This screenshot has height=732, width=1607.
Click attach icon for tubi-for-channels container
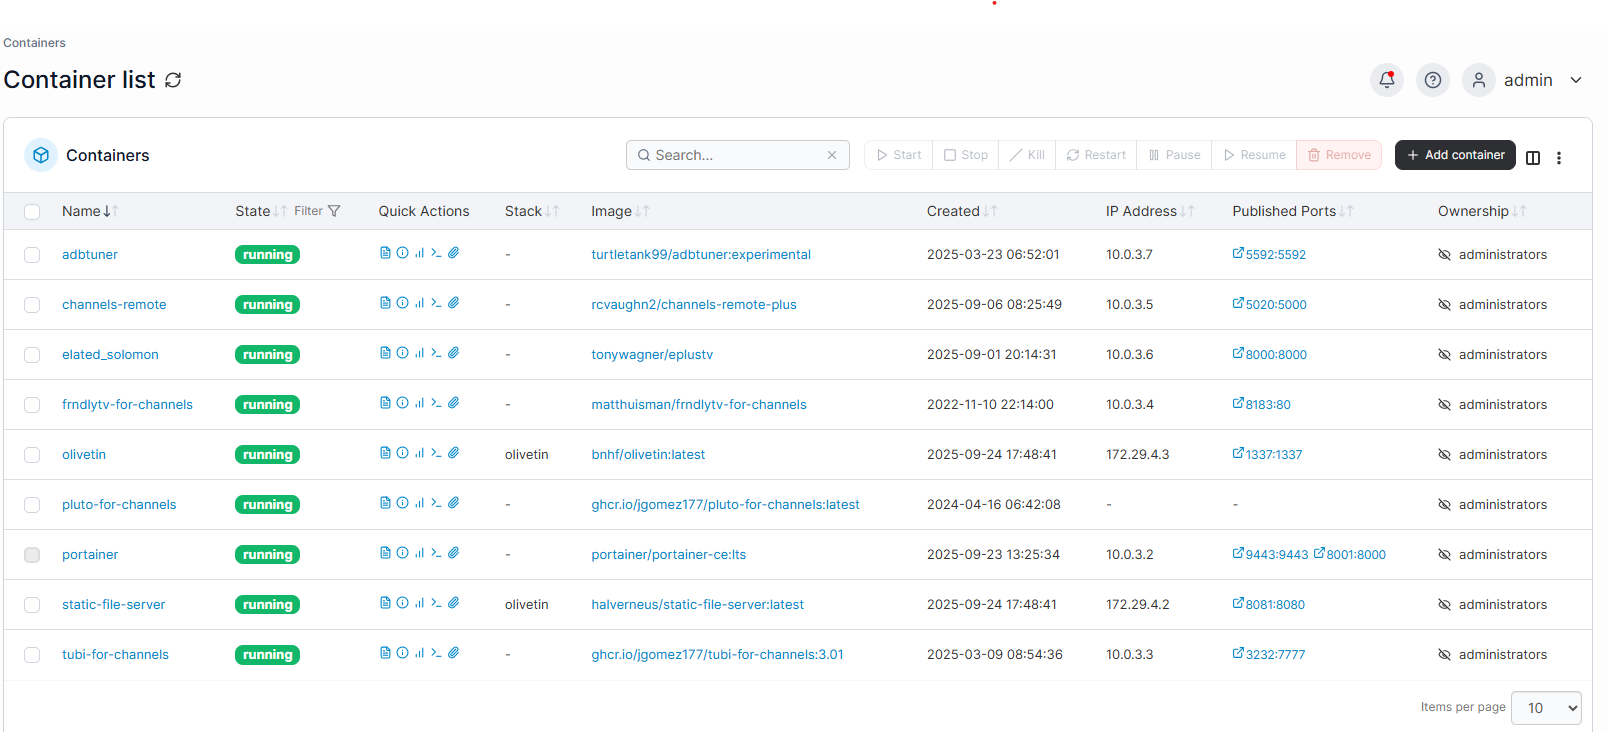(454, 653)
